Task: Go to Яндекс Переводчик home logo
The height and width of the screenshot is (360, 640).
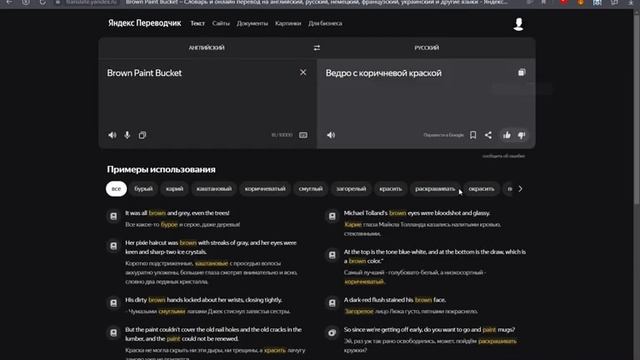Action: click(144, 23)
